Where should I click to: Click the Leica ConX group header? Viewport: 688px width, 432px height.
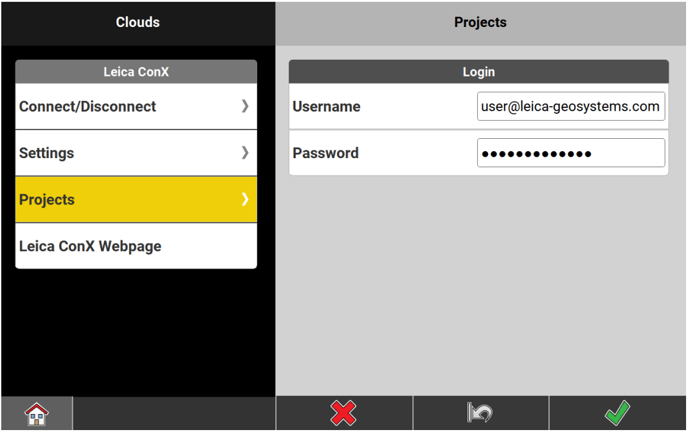click(136, 72)
